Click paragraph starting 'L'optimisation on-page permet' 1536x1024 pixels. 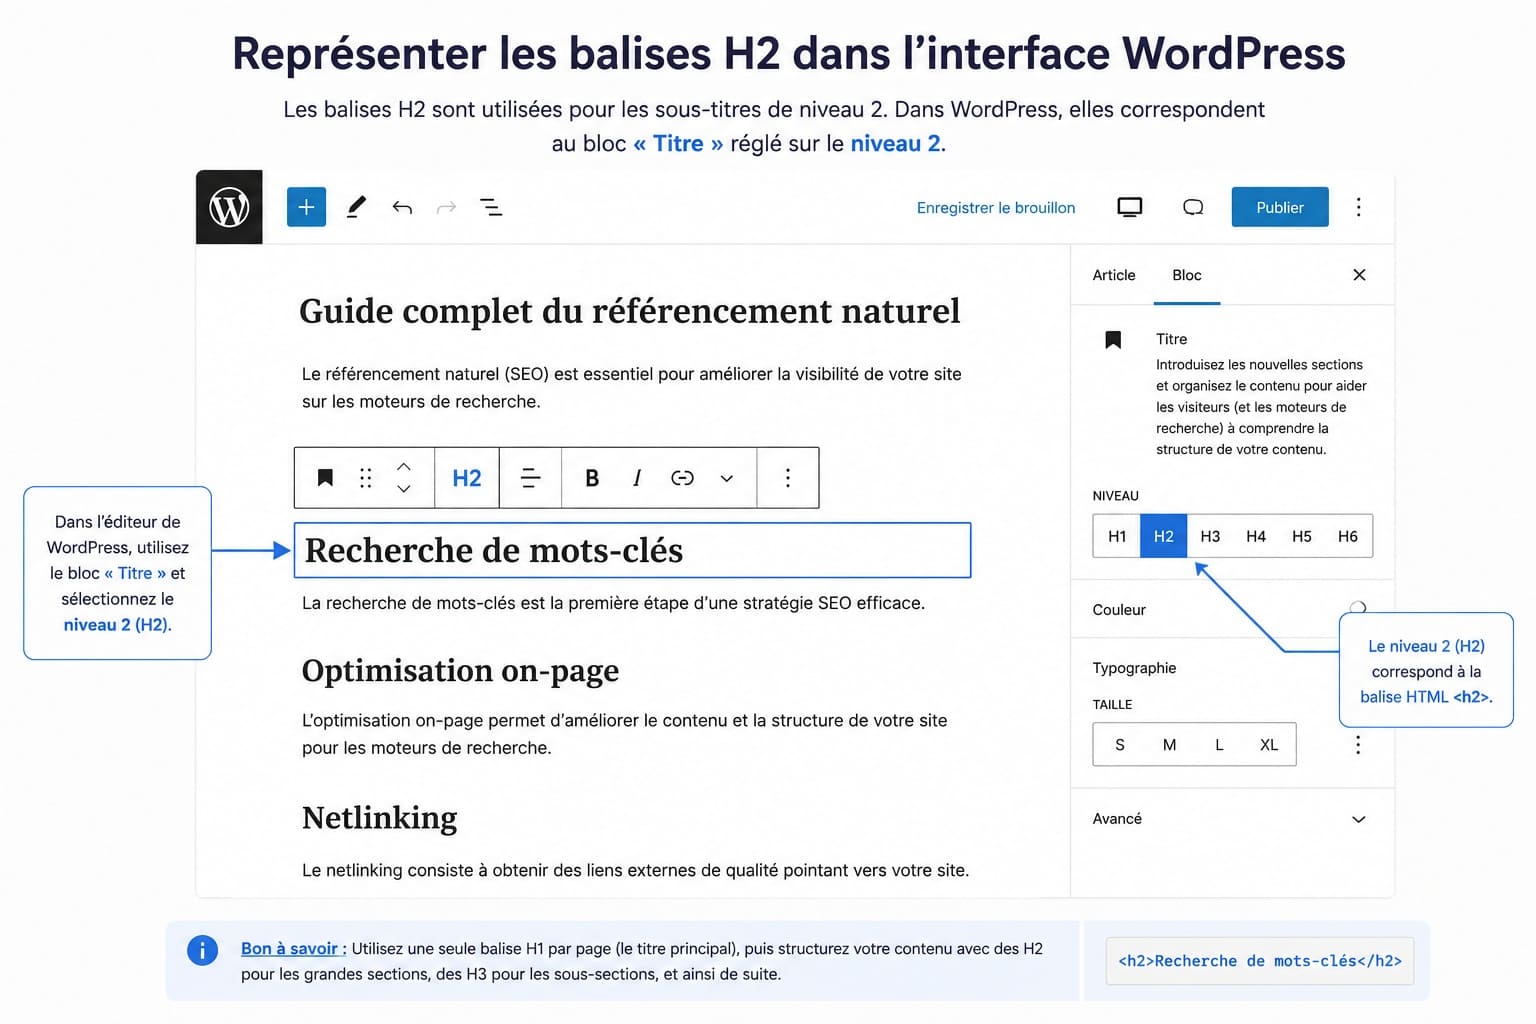pyautogui.click(x=625, y=734)
